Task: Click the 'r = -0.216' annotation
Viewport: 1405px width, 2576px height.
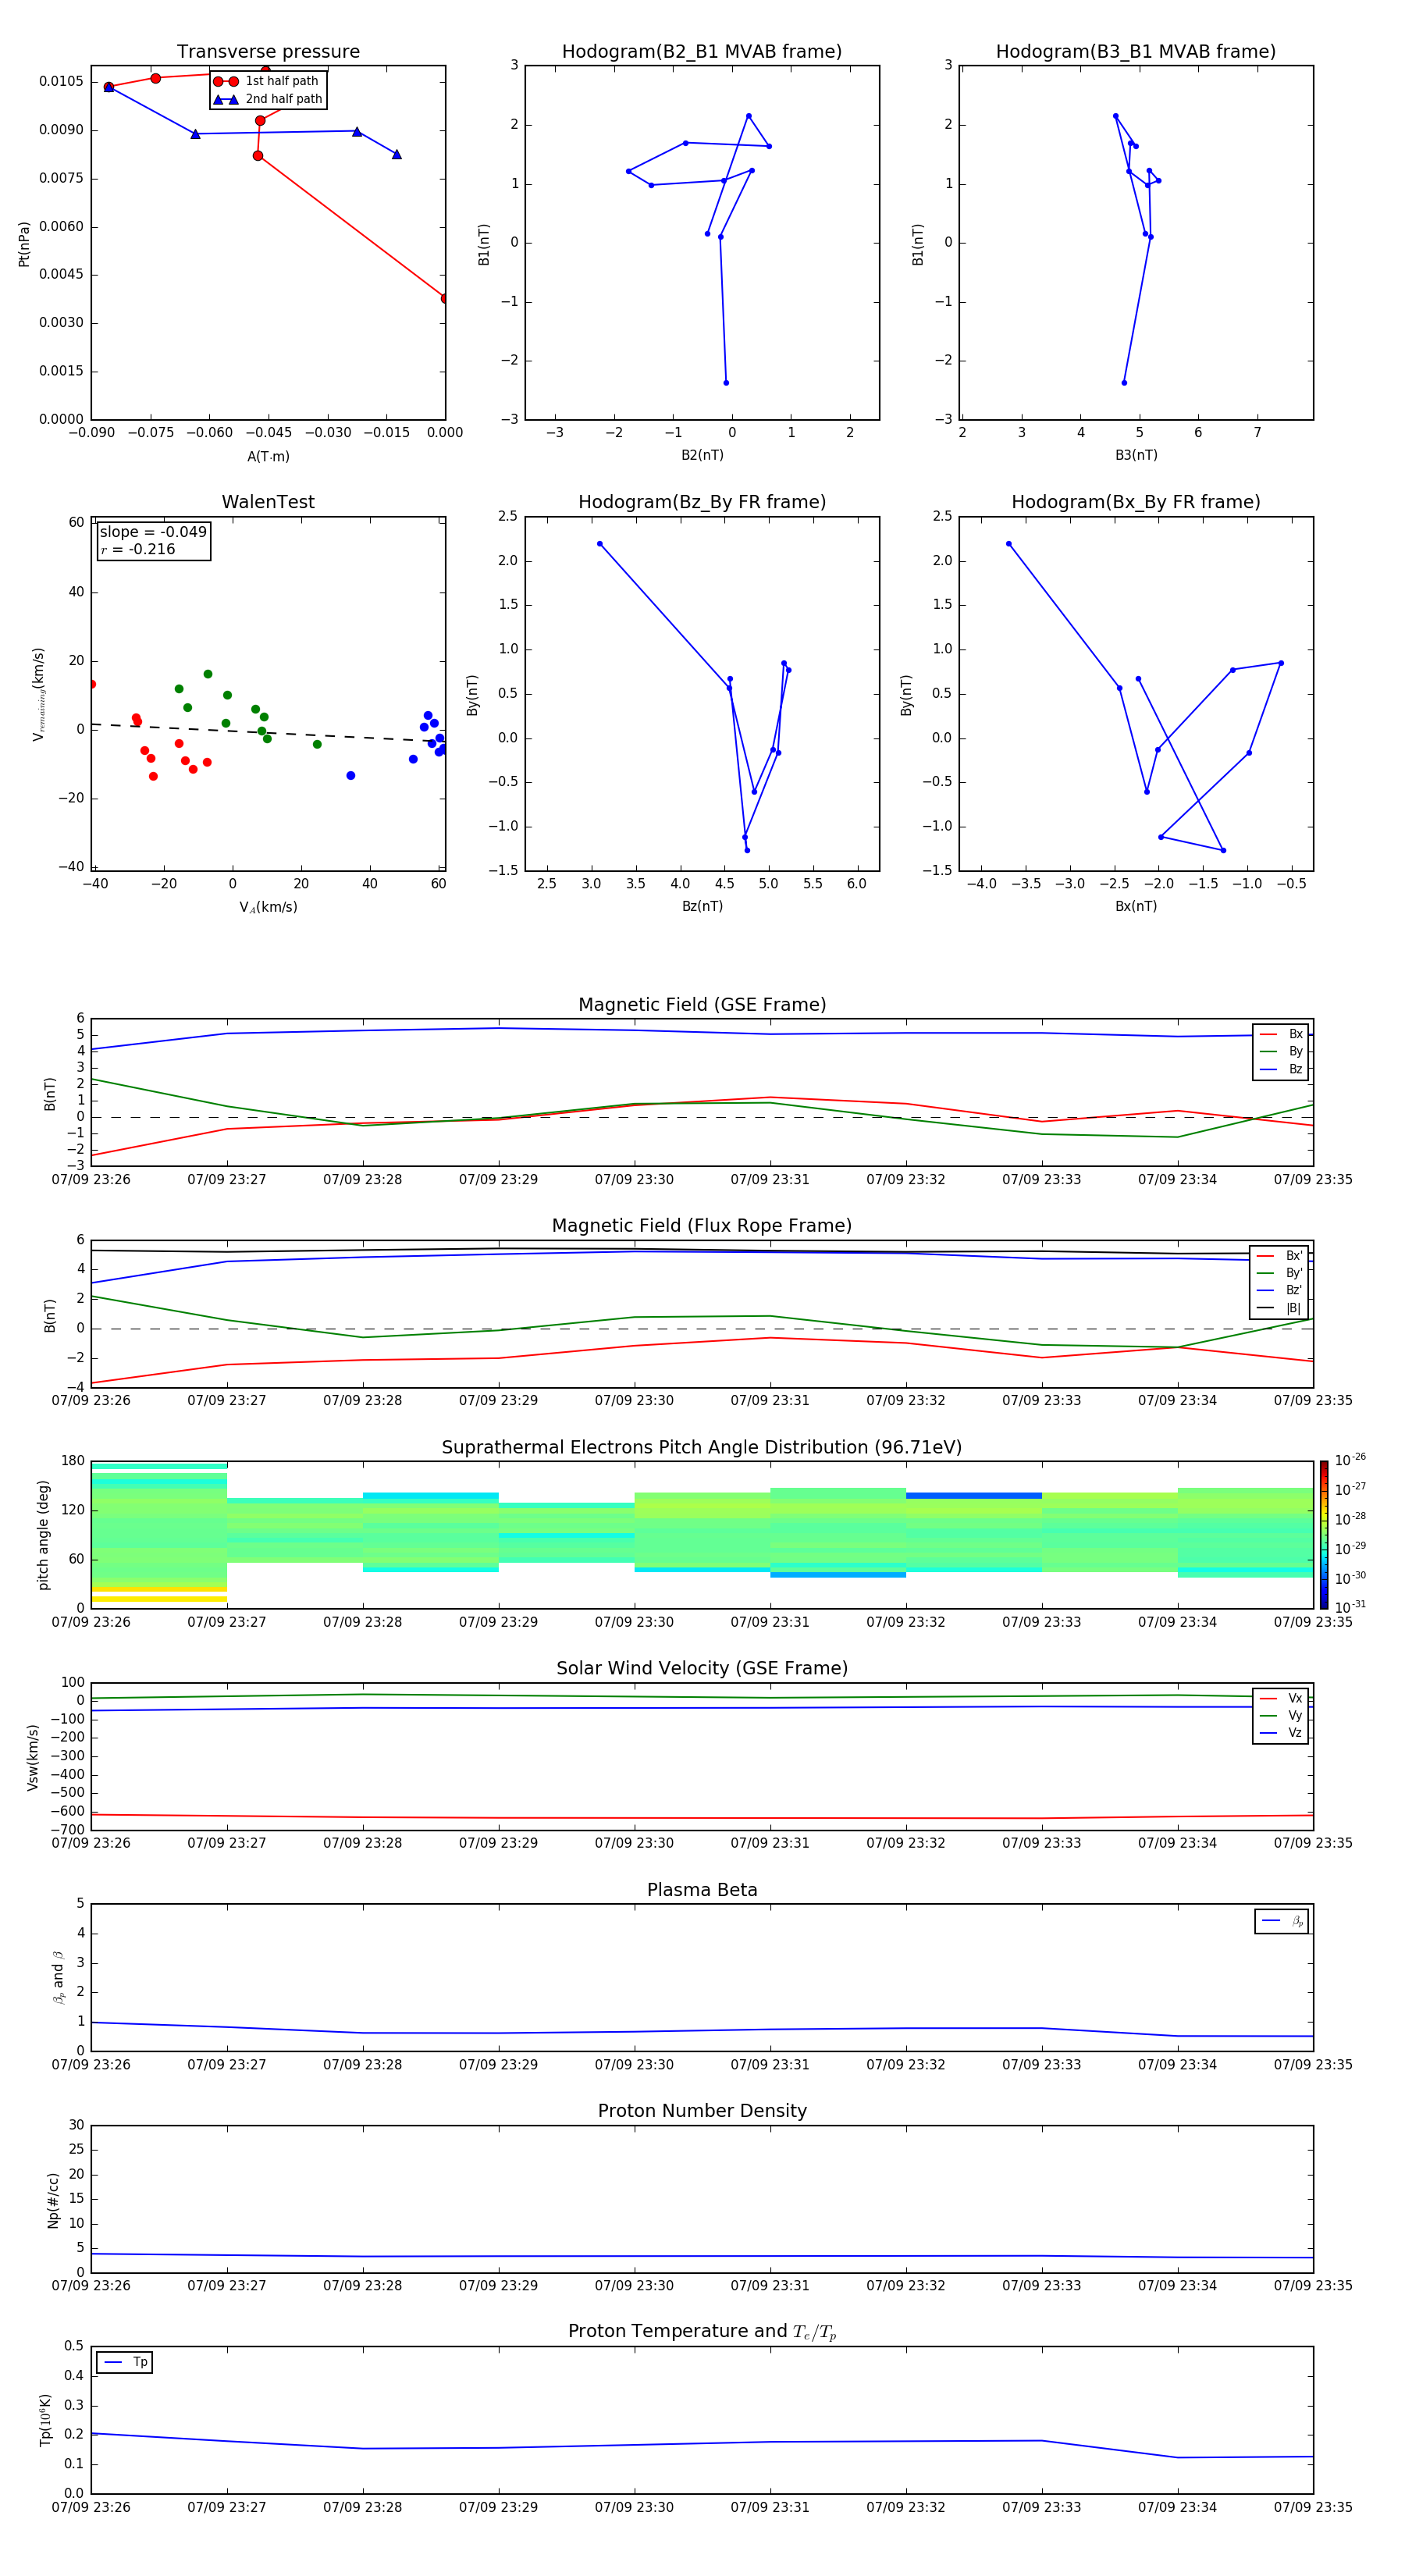Action: coord(138,549)
